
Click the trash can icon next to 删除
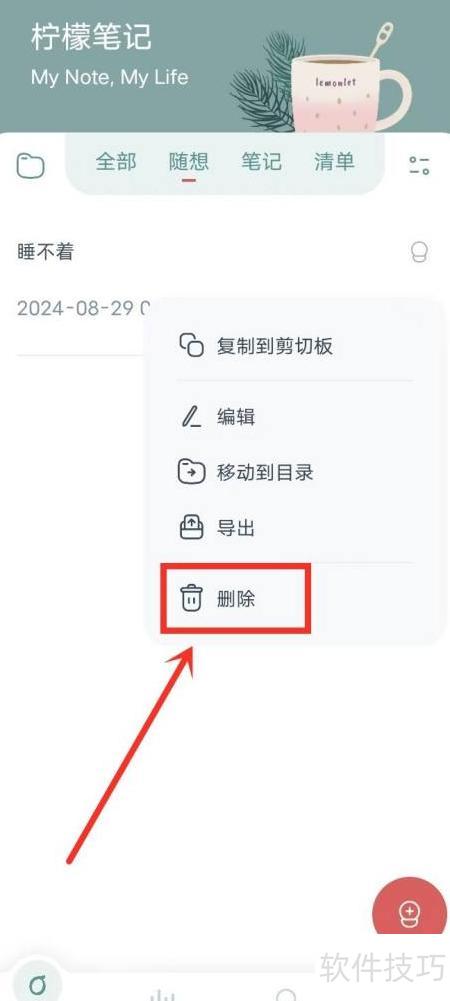191,599
